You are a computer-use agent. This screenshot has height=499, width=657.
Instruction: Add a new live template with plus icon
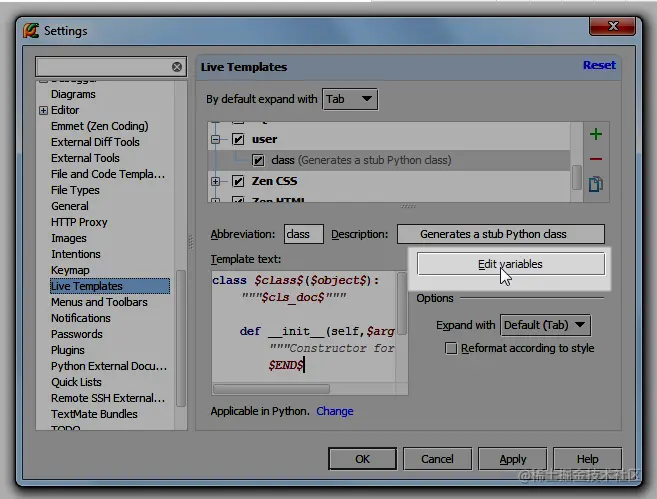pyautogui.click(x=595, y=134)
